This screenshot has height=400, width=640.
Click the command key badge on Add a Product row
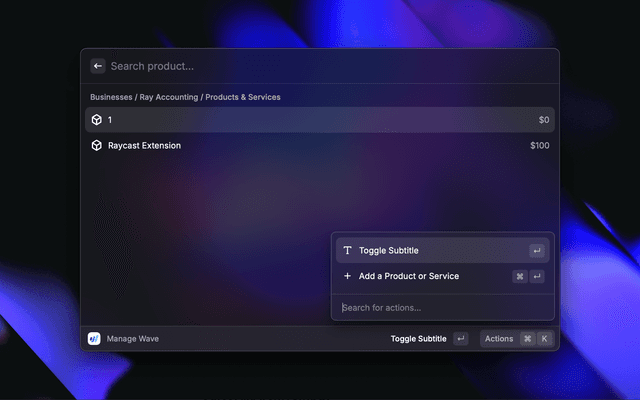pos(520,276)
